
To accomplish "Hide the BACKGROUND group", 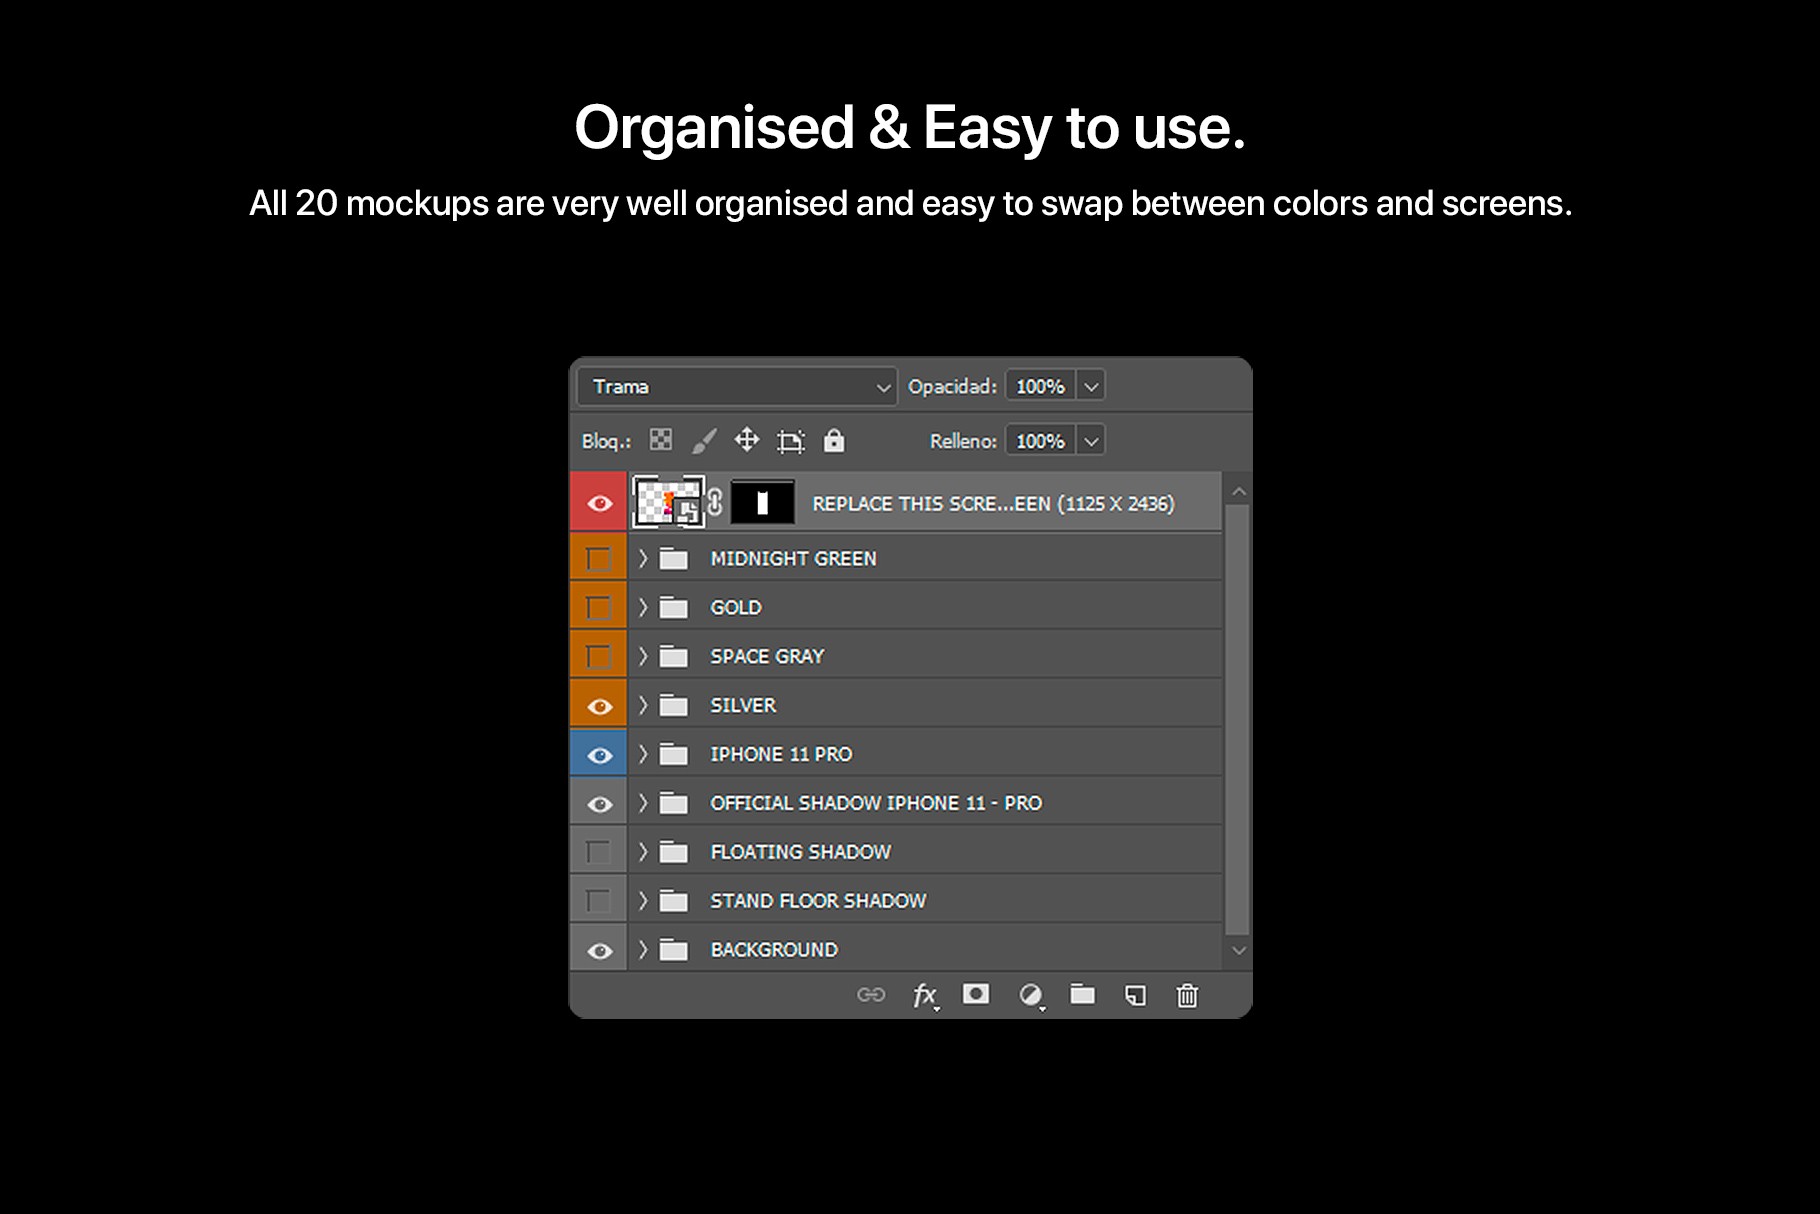I will 599,951.
